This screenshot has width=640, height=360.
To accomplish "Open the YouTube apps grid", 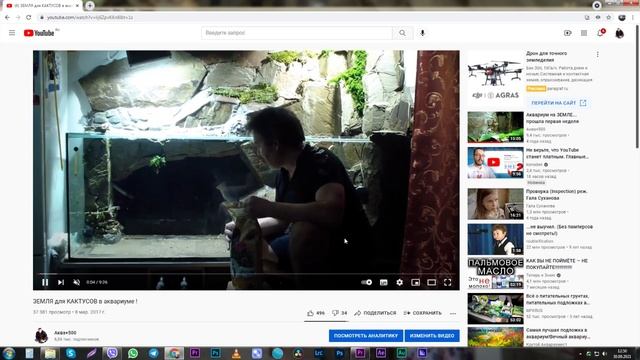I will point(584,33).
